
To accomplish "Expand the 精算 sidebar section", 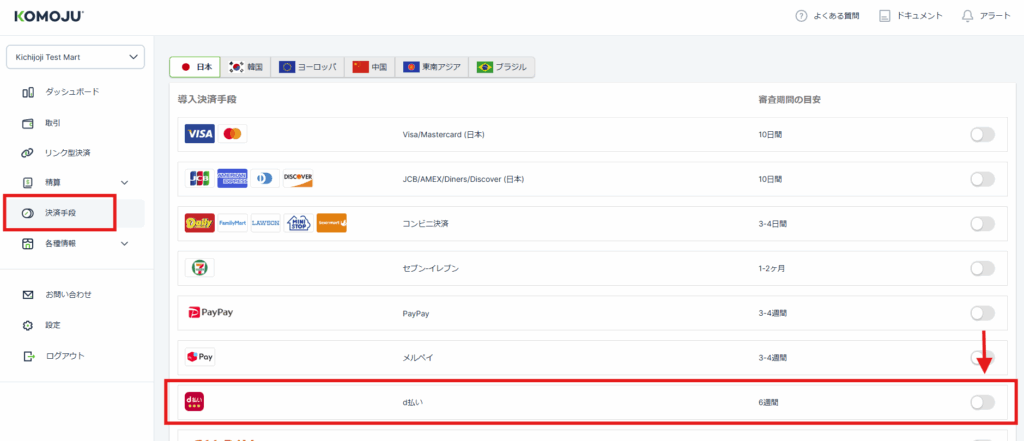I will point(124,183).
